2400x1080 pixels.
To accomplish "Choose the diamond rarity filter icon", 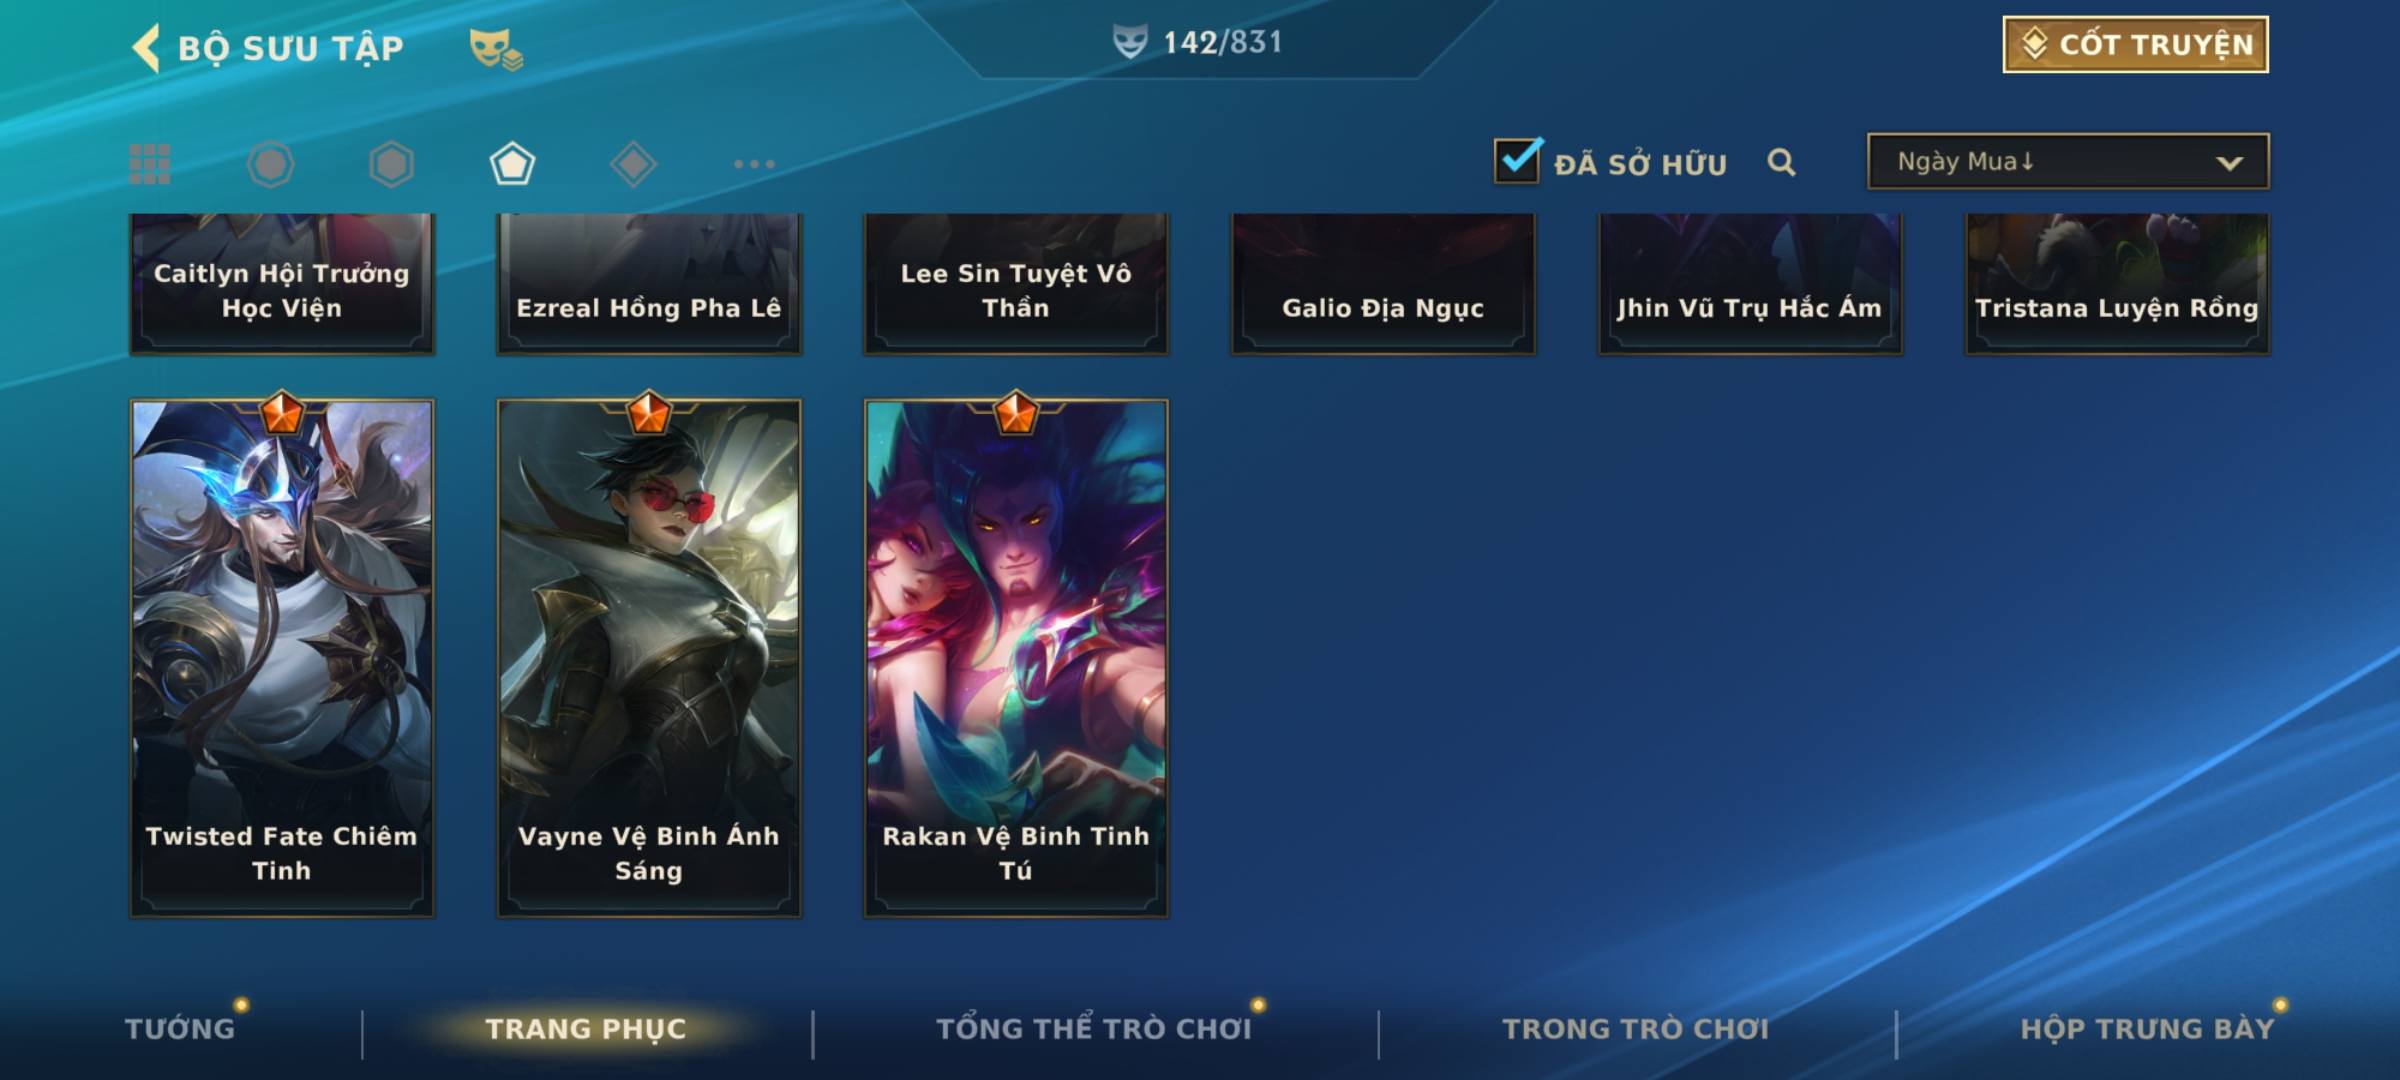I will point(633,164).
